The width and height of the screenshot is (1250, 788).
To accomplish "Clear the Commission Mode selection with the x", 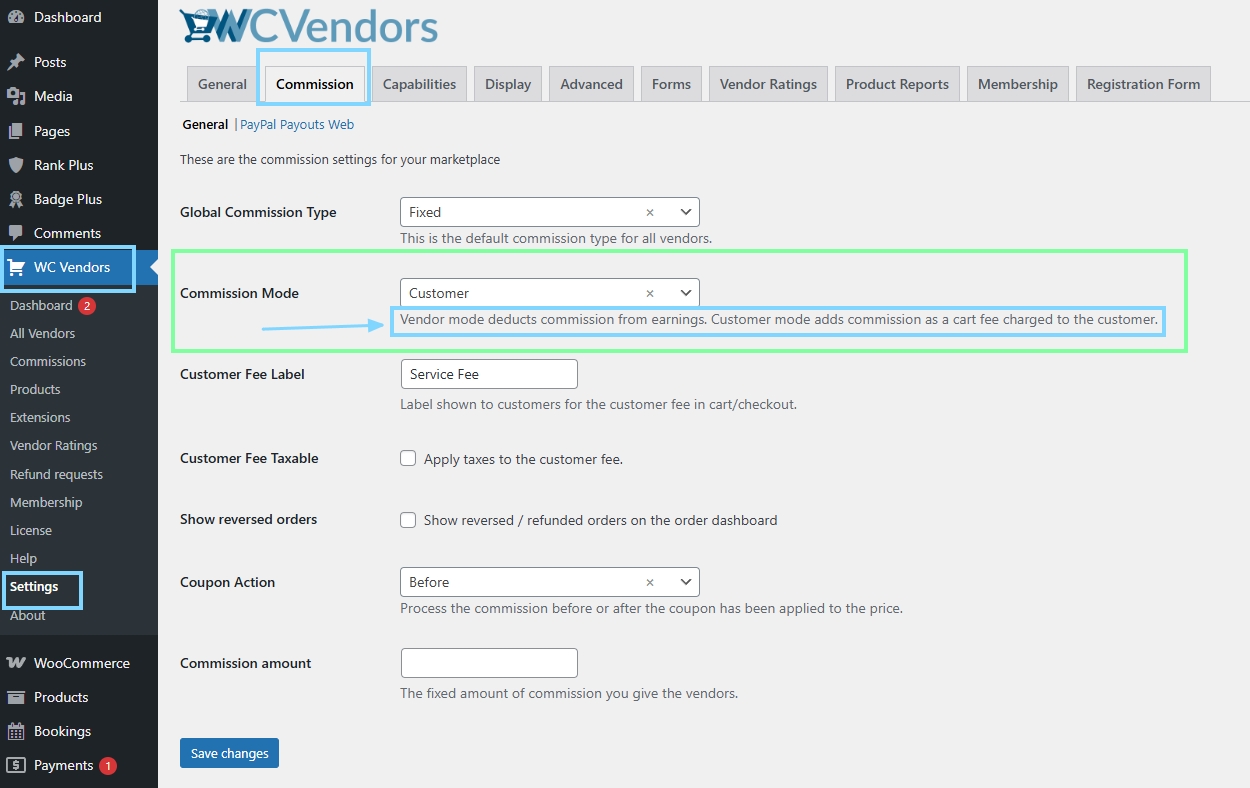I will point(650,293).
